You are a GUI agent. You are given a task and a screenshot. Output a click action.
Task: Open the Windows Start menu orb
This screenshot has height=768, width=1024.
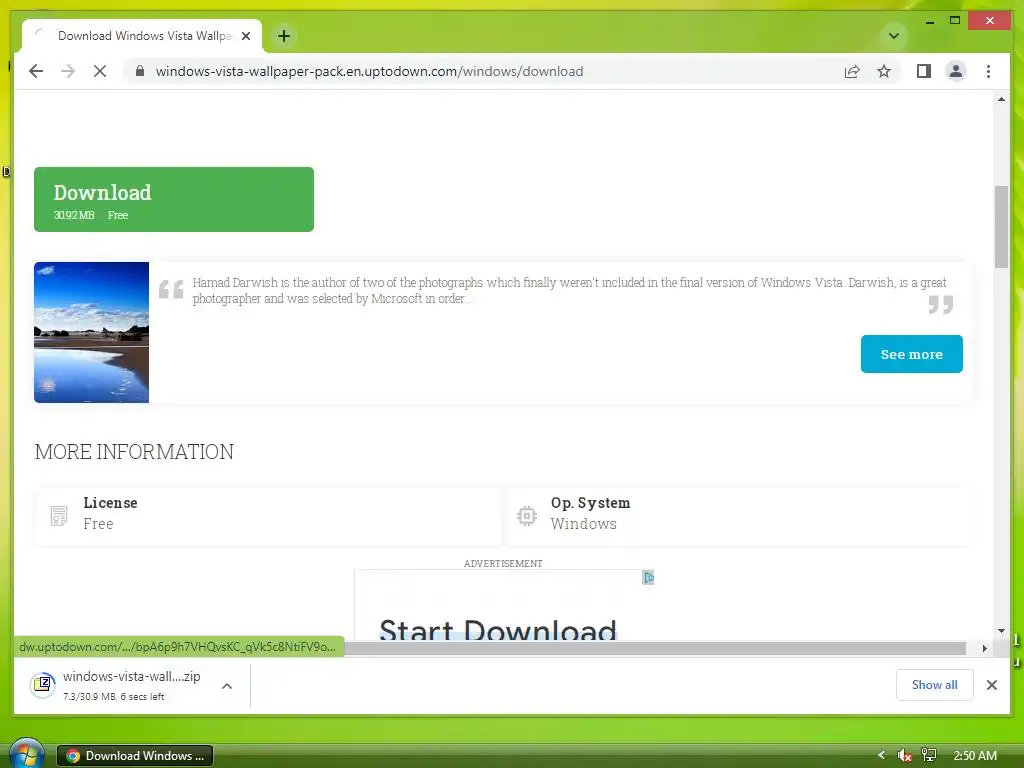[x=25, y=753]
